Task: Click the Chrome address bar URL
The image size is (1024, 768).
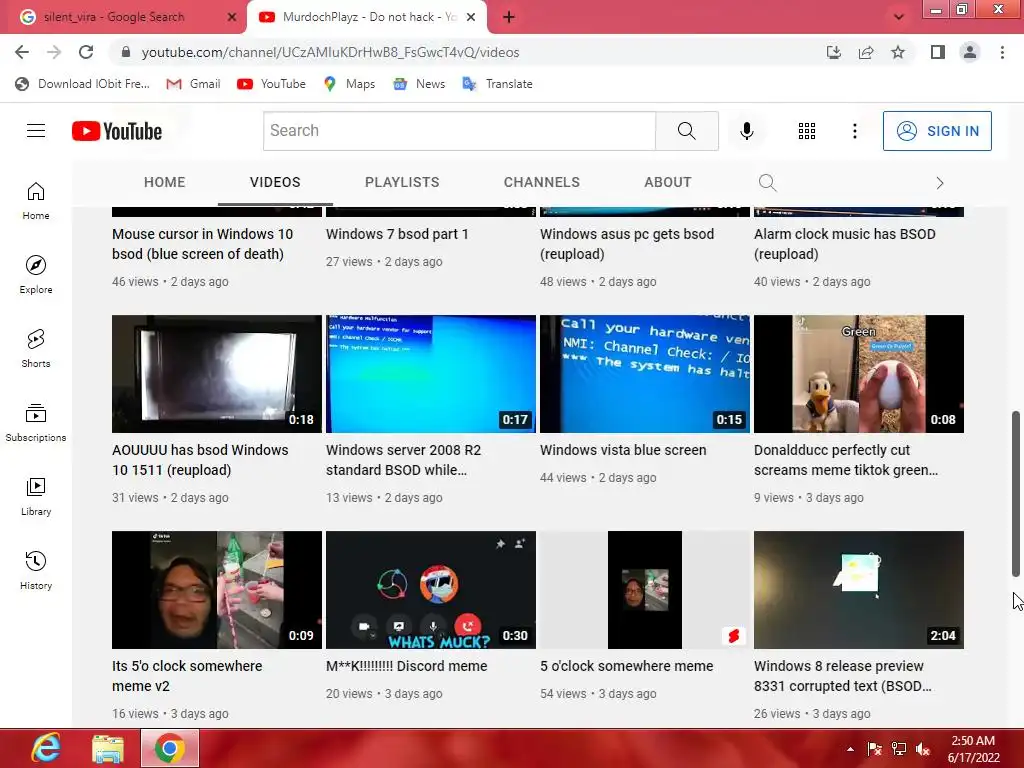Action: tap(330, 52)
